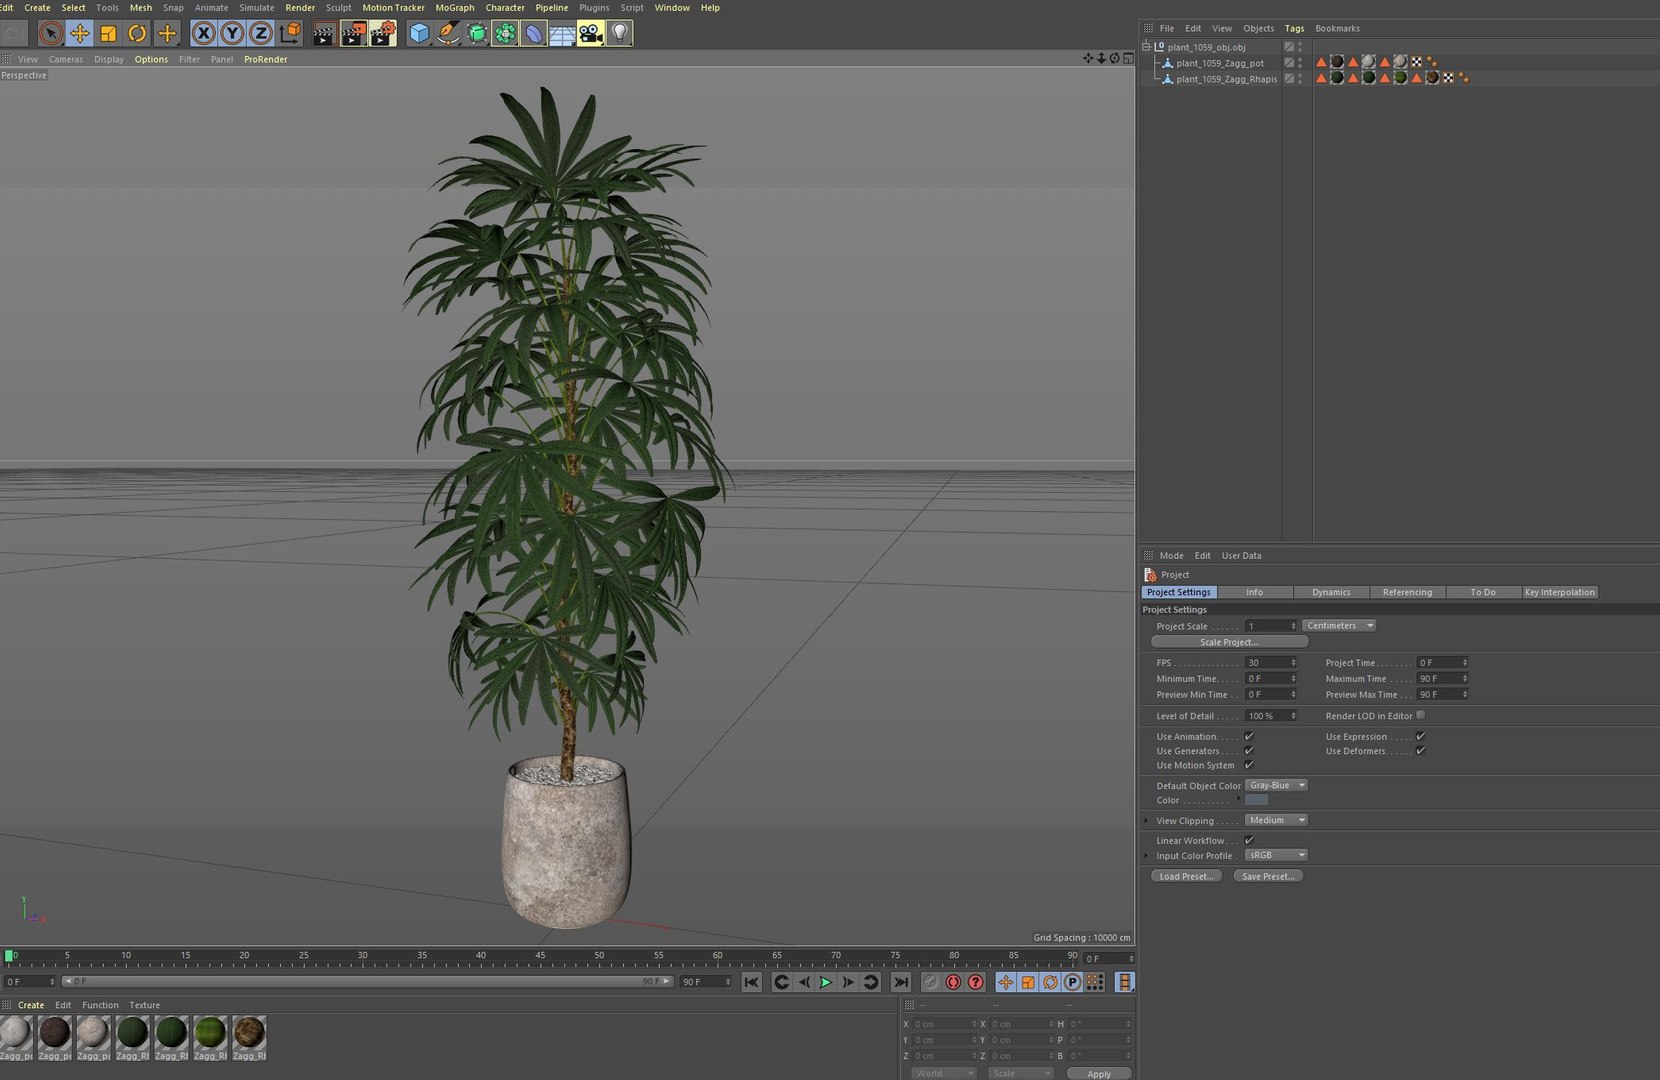Click the coordinate system cube icon
1660x1080 pixels.
click(x=290, y=33)
